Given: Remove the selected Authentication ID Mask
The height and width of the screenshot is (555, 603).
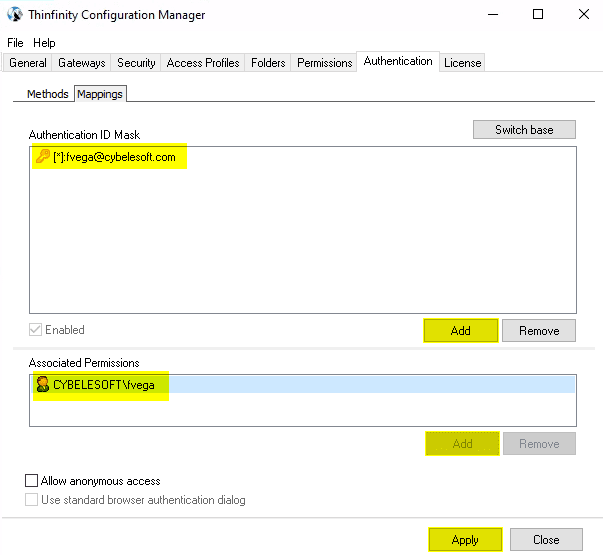Looking at the screenshot, I should 539,330.
